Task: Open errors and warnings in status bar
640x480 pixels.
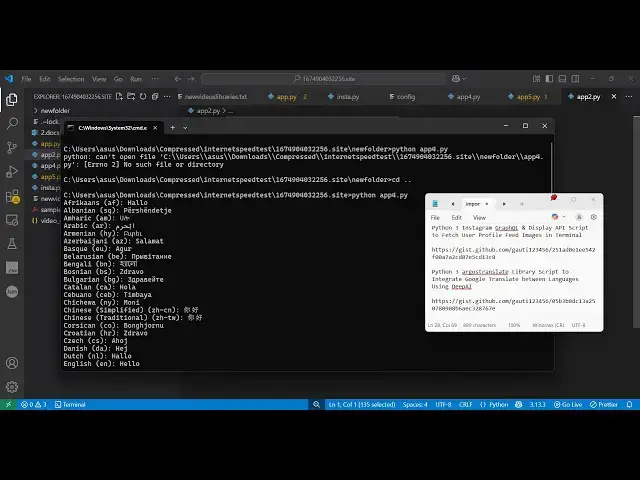Action: 33,404
